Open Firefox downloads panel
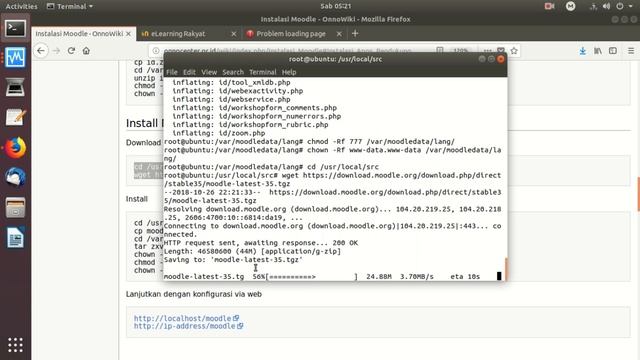 coord(582,51)
